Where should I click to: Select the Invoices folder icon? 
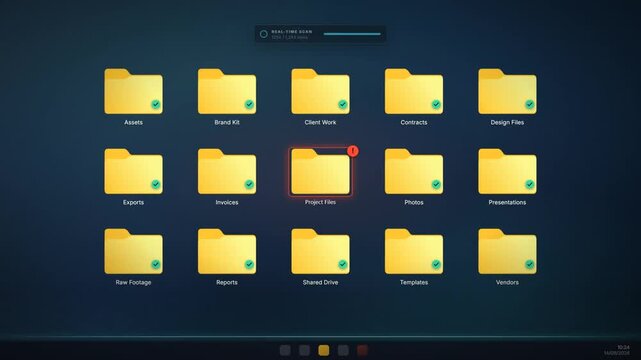click(227, 171)
